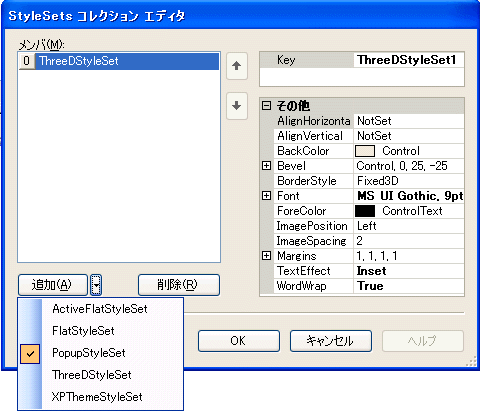Expand the Font property

[266, 196]
